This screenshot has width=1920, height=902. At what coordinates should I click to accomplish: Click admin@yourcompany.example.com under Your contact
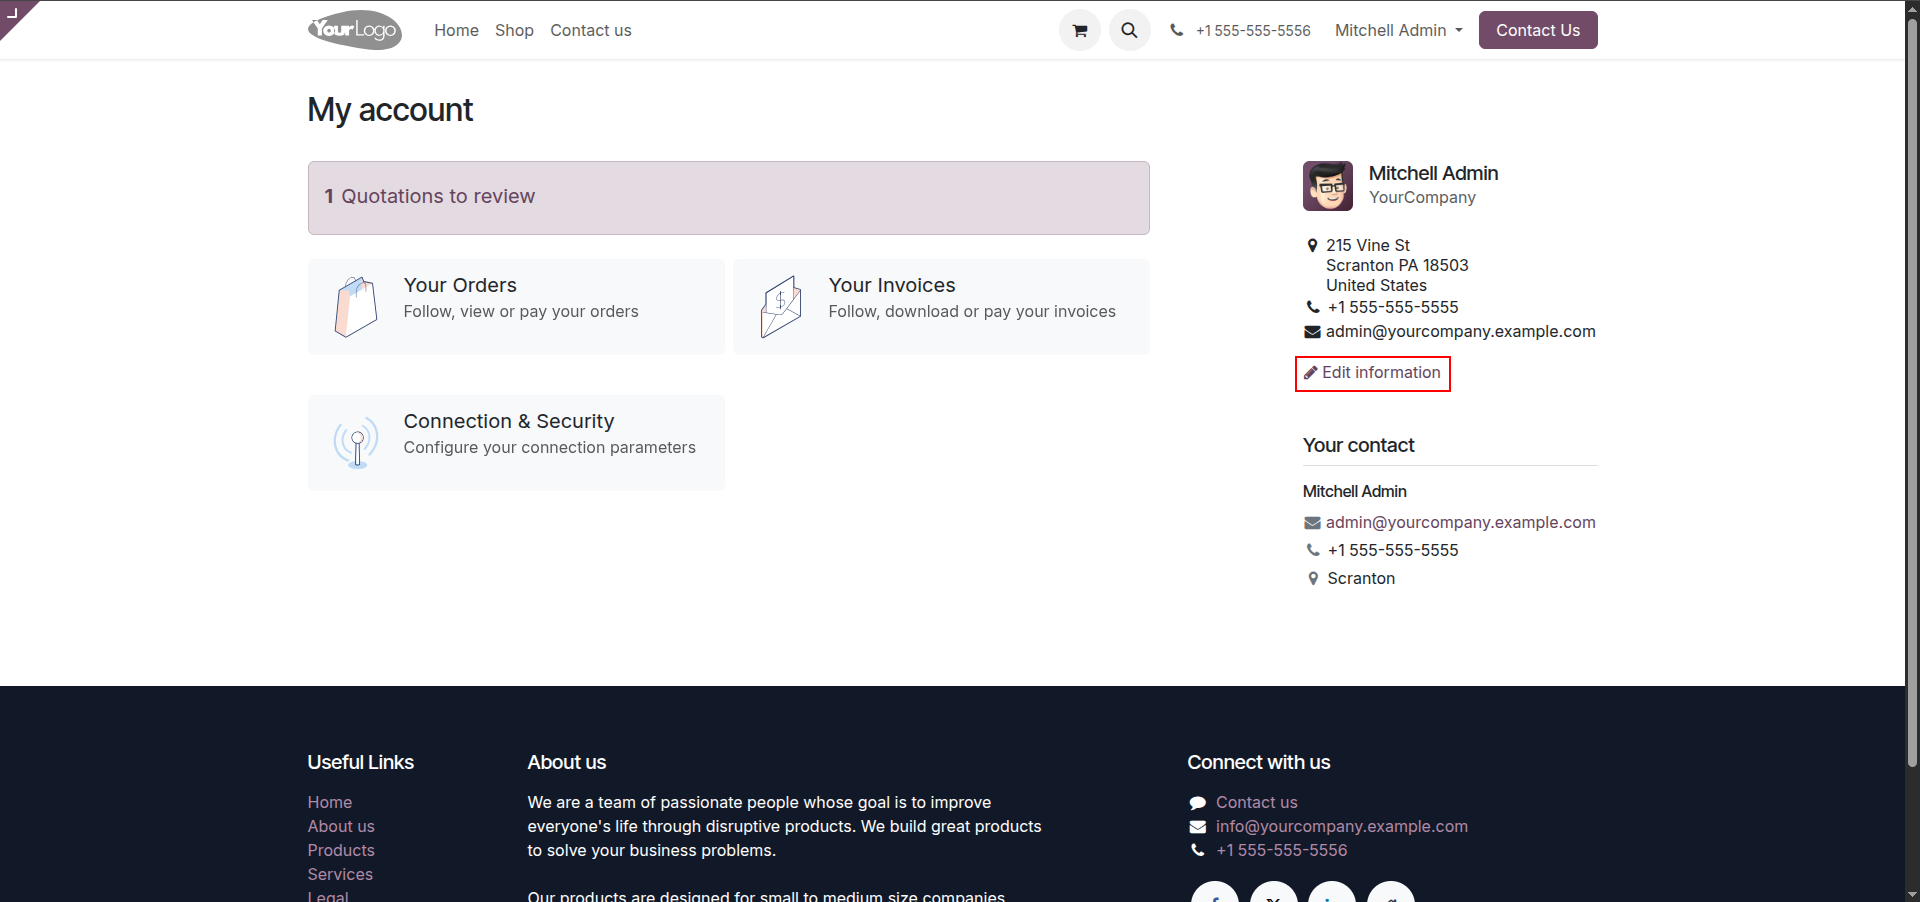tap(1460, 522)
